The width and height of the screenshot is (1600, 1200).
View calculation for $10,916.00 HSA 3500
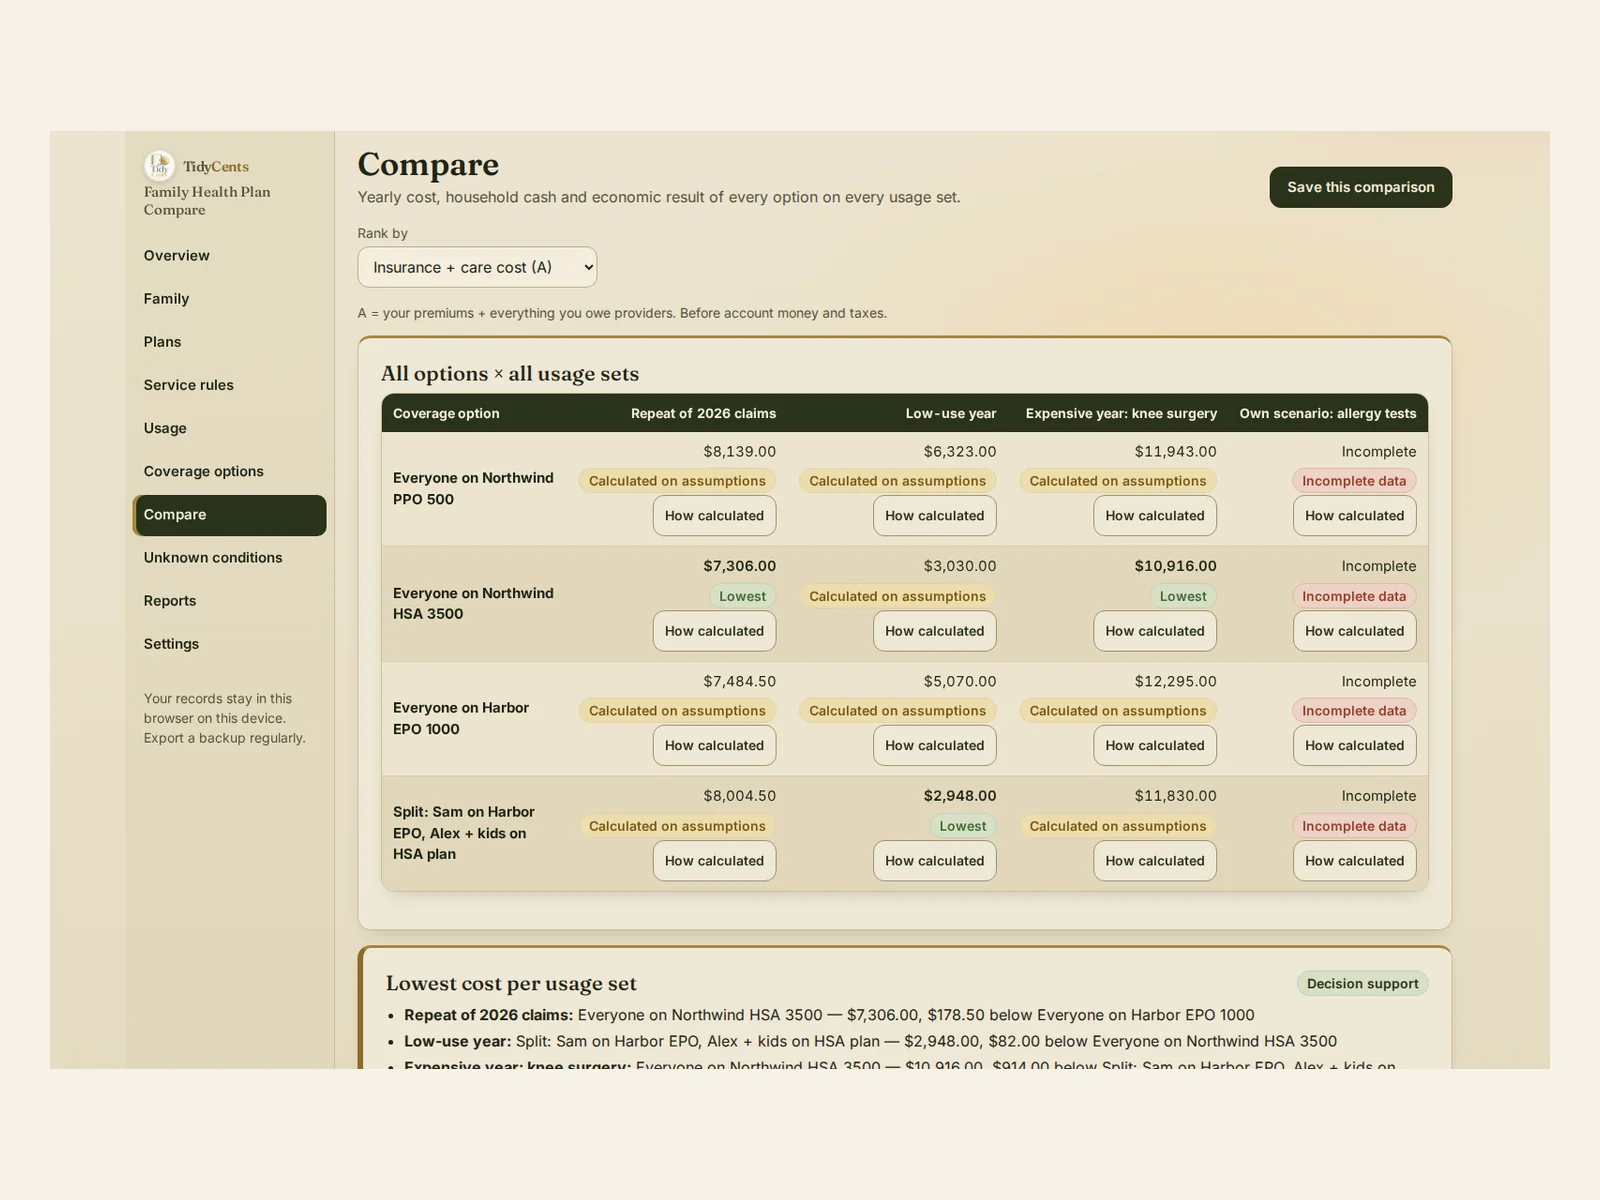point(1155,631)
